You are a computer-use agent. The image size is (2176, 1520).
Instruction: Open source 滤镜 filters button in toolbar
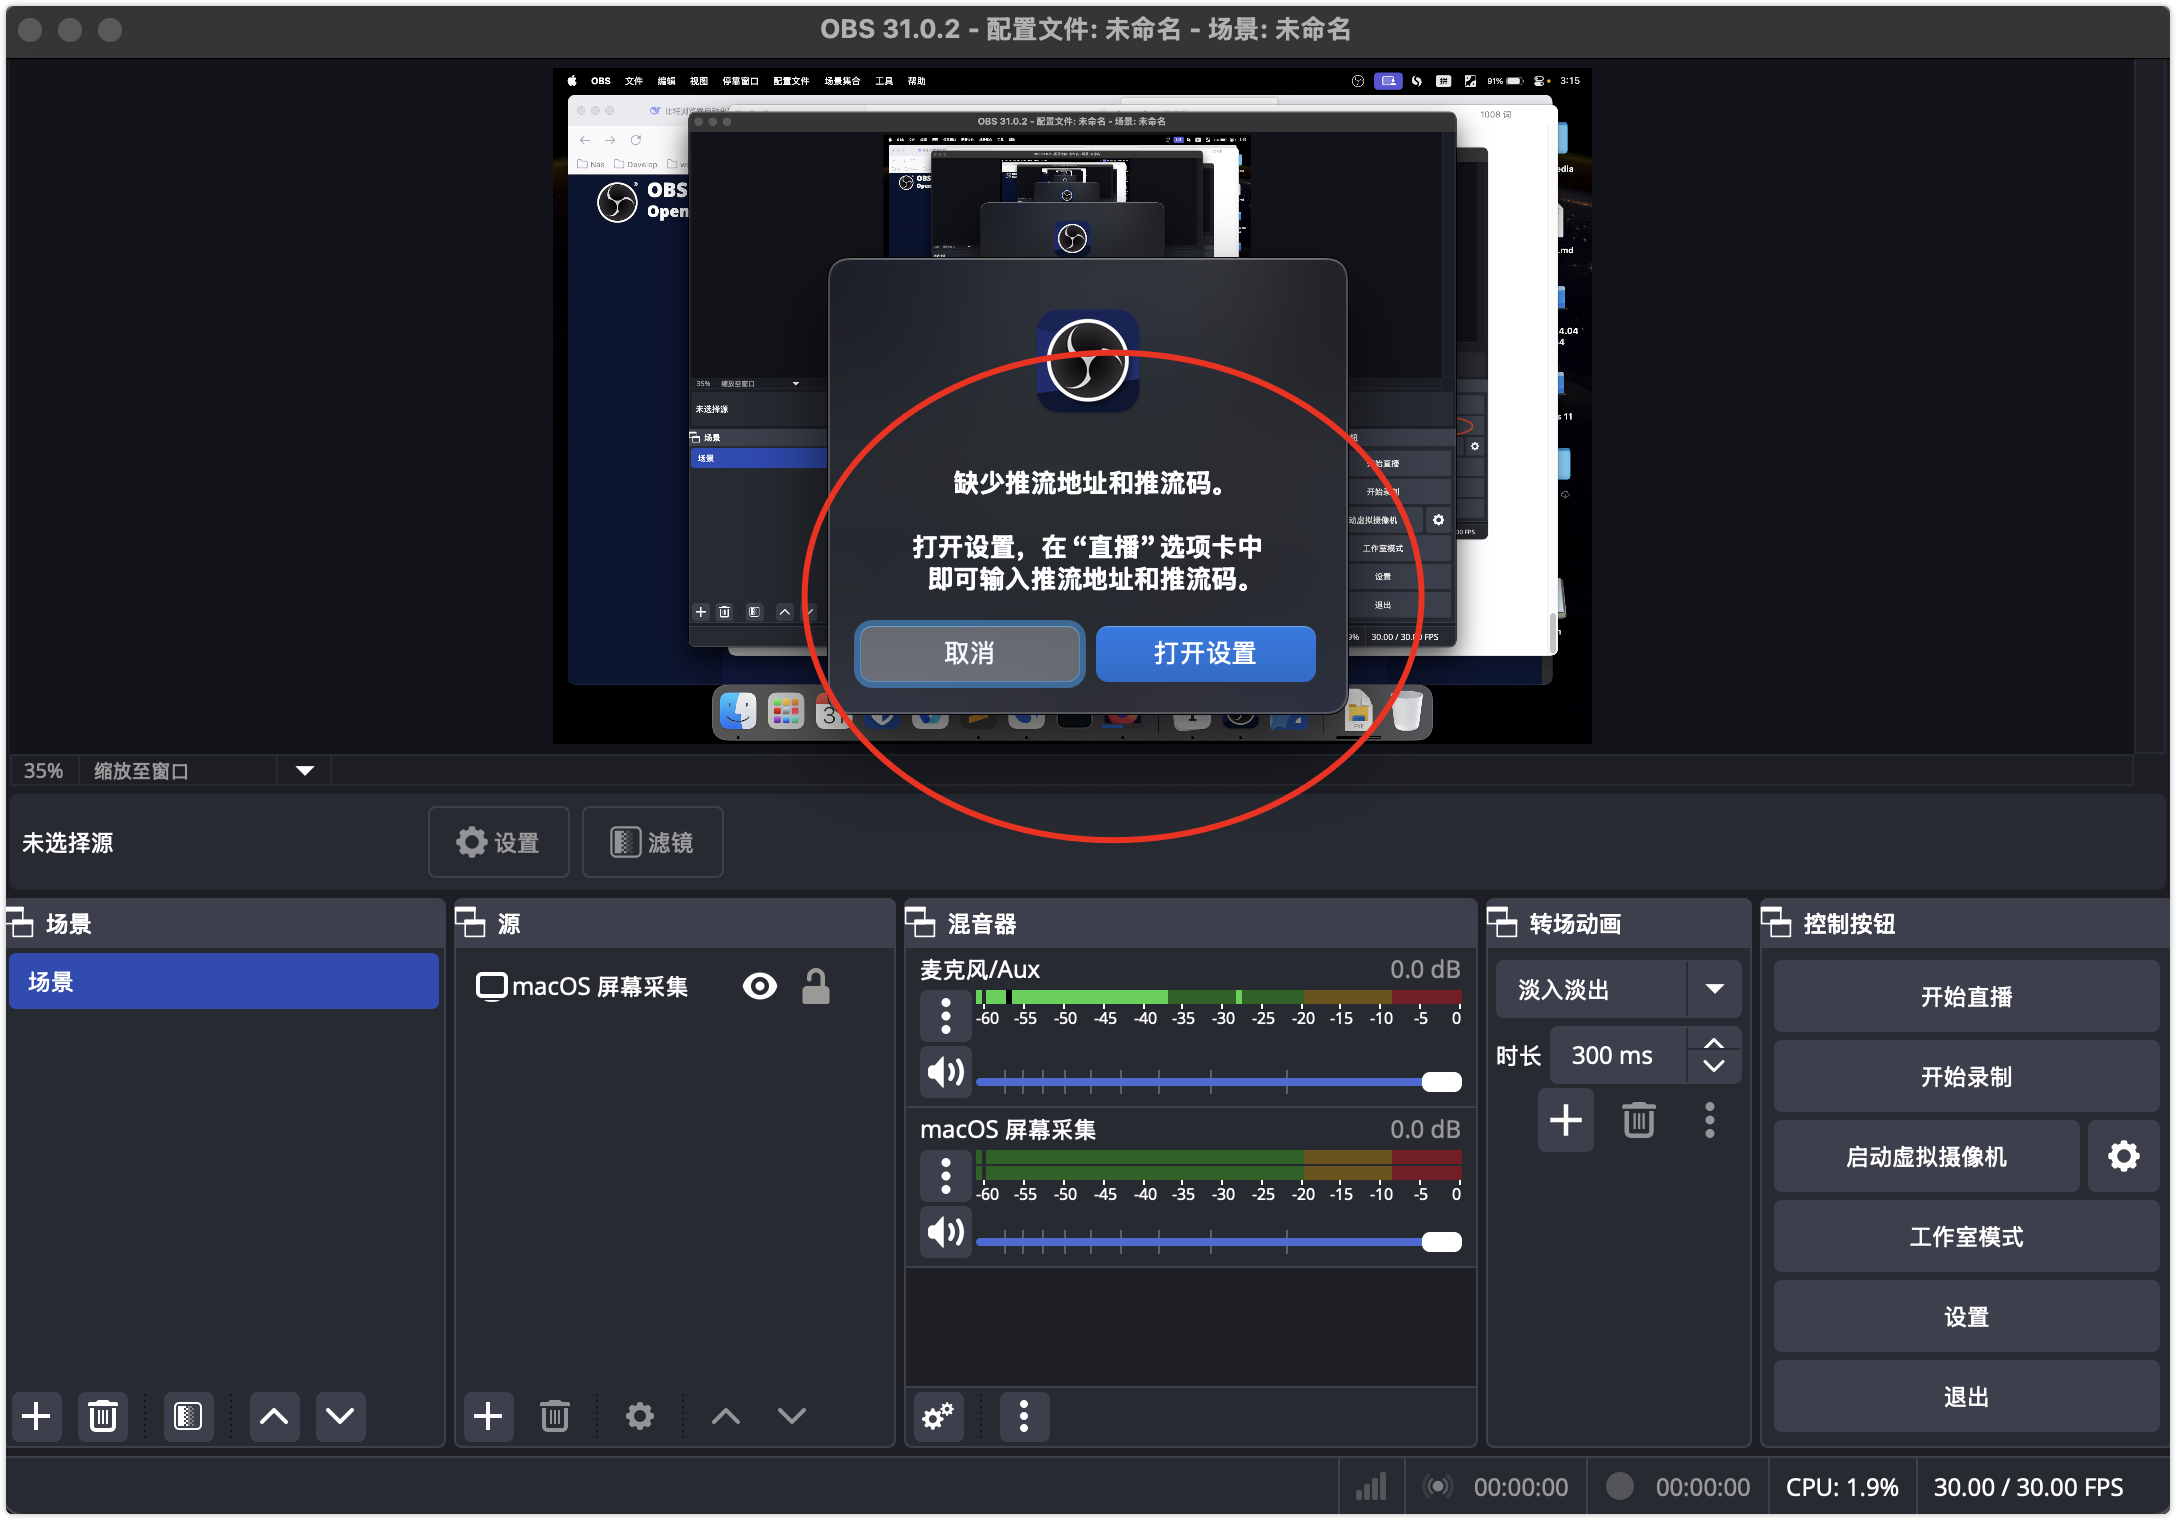(x=652, y=842)
